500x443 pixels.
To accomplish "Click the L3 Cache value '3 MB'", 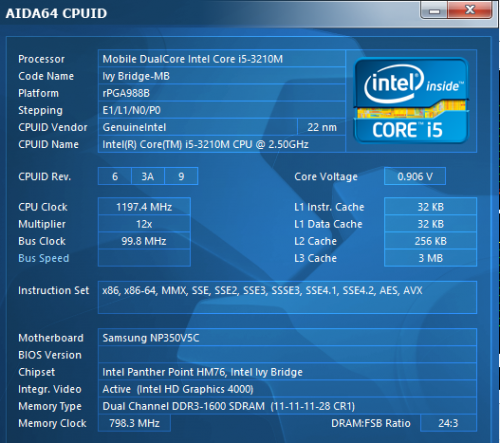I will pyautogui.click(x=430, y=258).
